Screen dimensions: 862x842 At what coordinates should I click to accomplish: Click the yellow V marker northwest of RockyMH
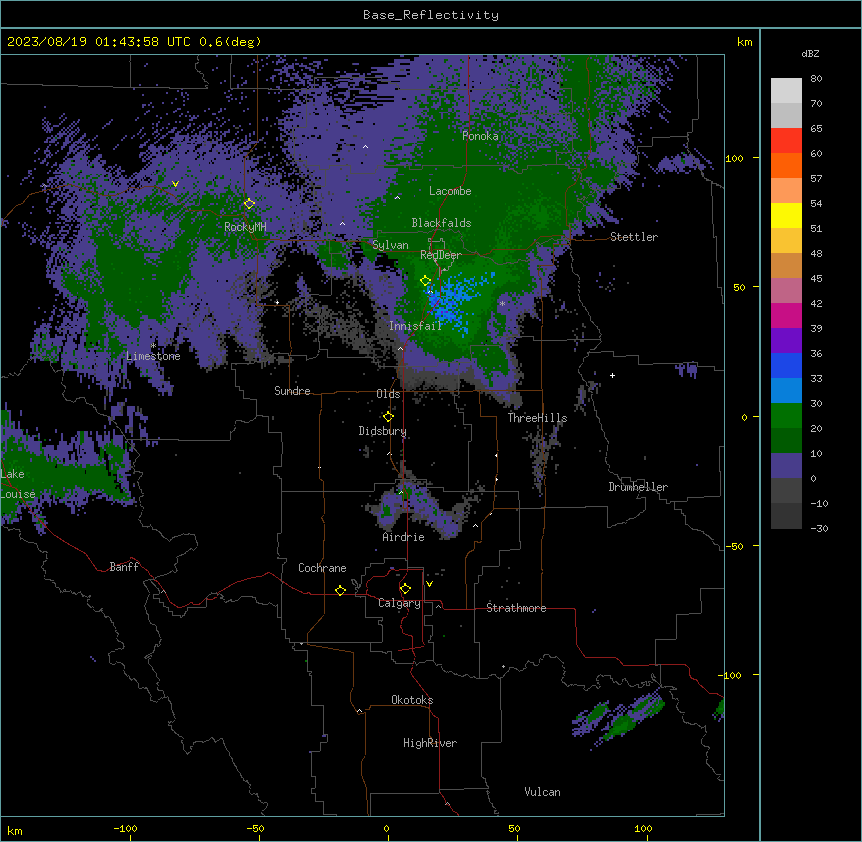(175, 184)
